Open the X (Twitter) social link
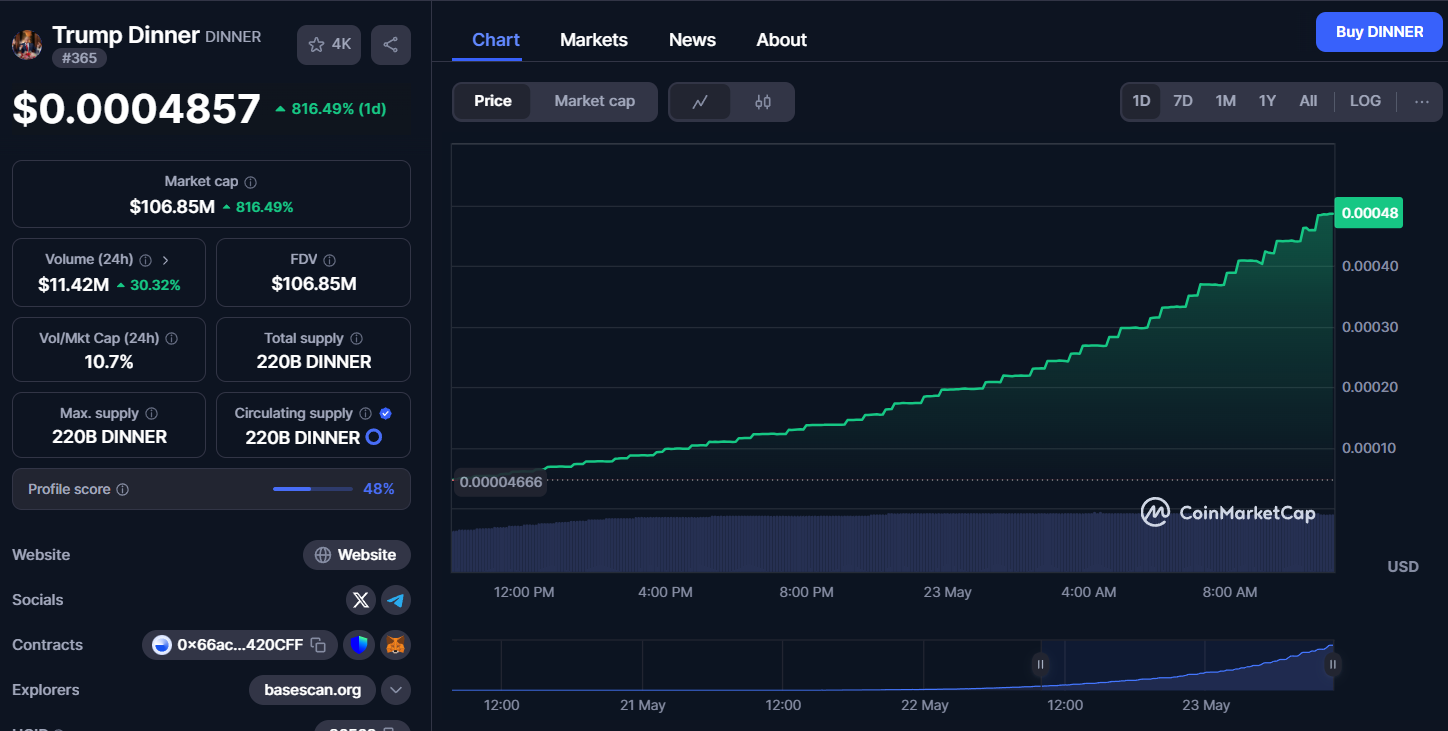Image resolution: width=1448 pixels, height=731 pixels. tap(361, 600)
